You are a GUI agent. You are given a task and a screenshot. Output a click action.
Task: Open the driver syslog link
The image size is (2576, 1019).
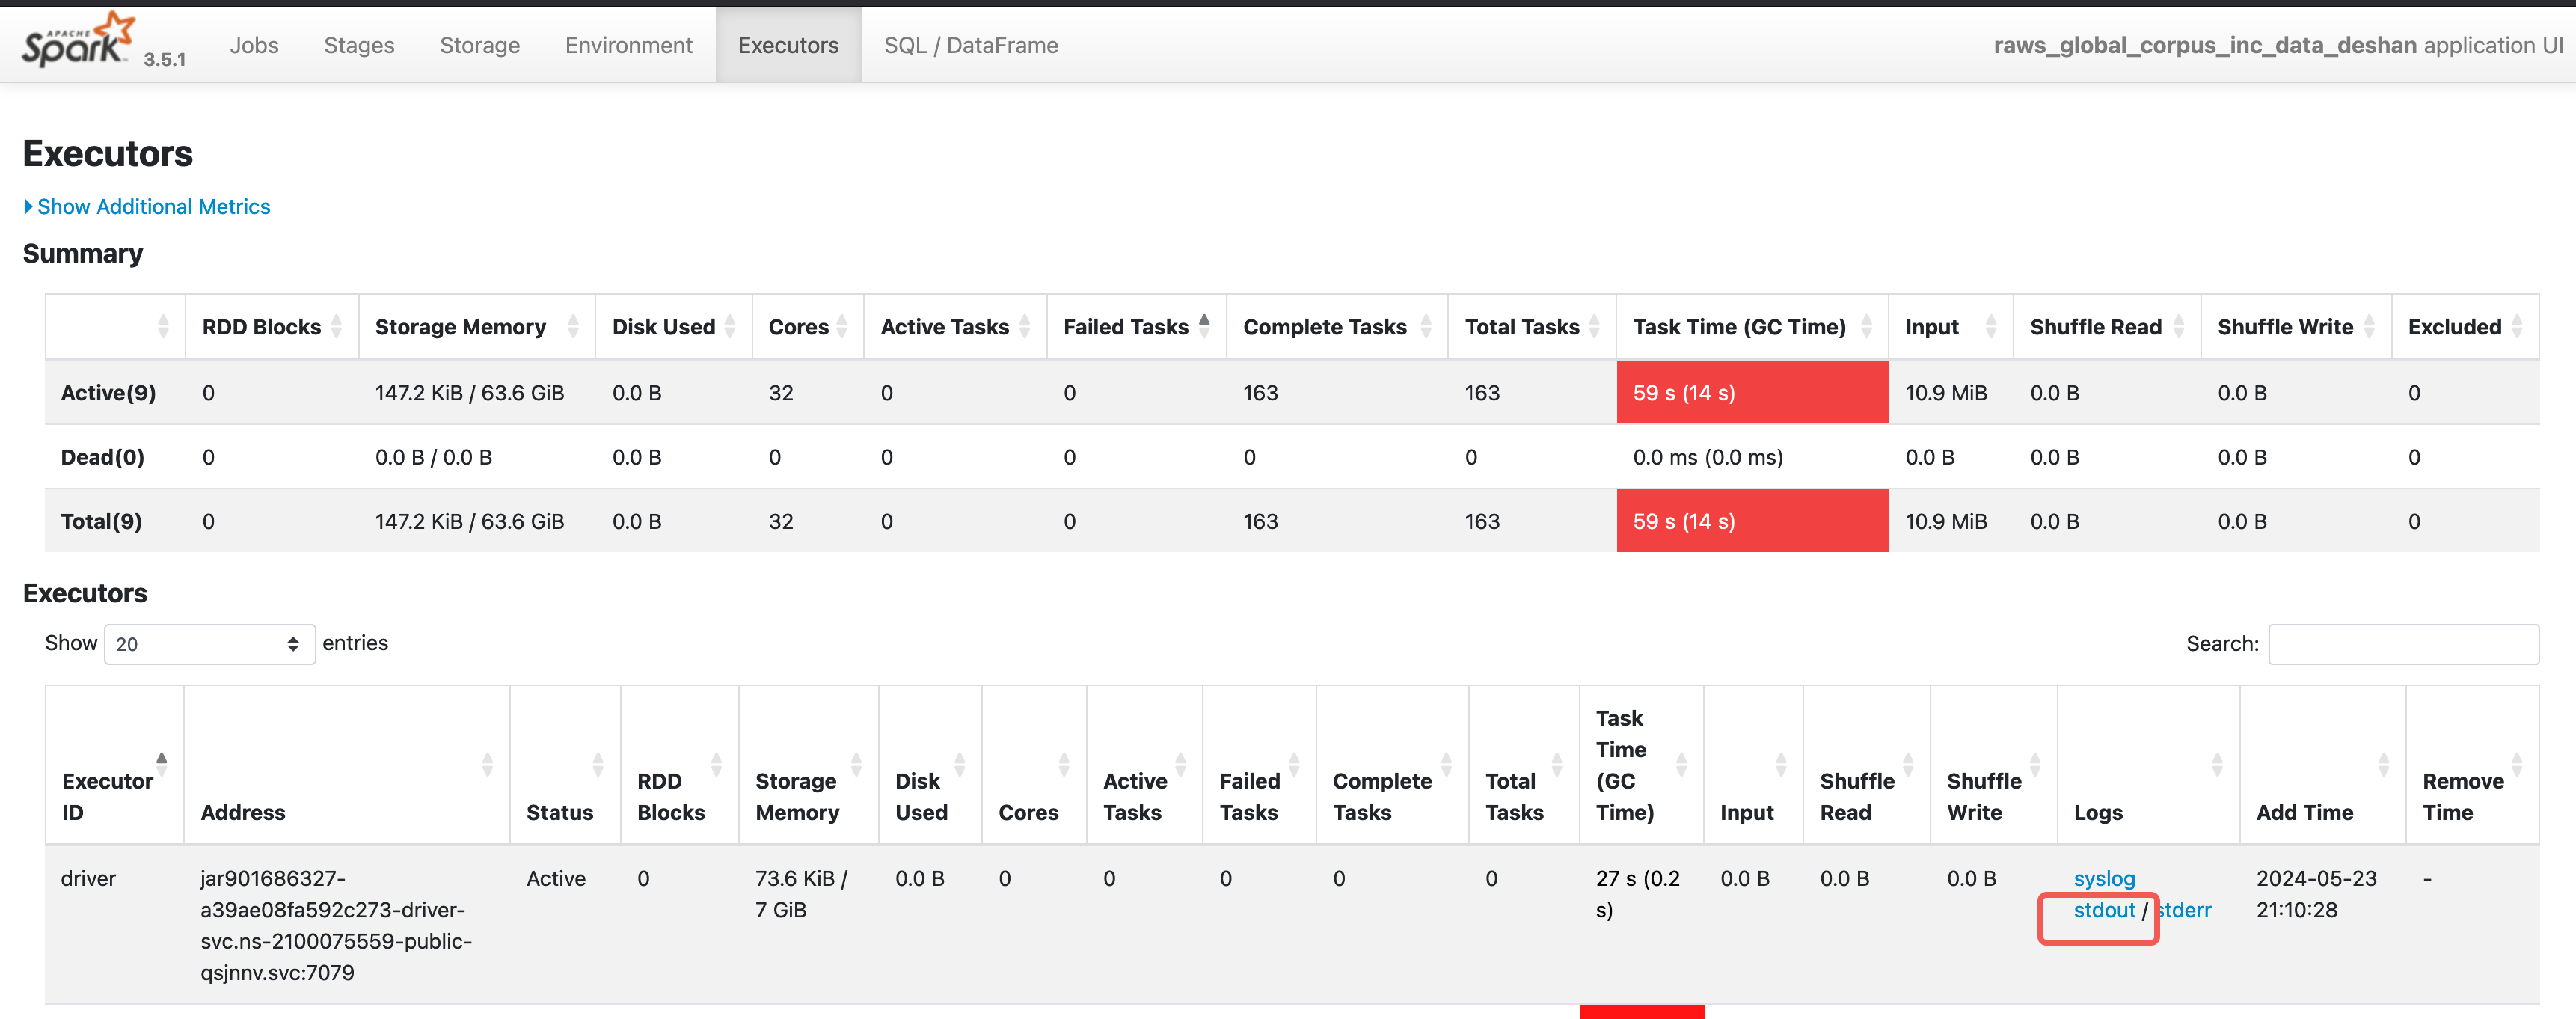point(2104,878)
